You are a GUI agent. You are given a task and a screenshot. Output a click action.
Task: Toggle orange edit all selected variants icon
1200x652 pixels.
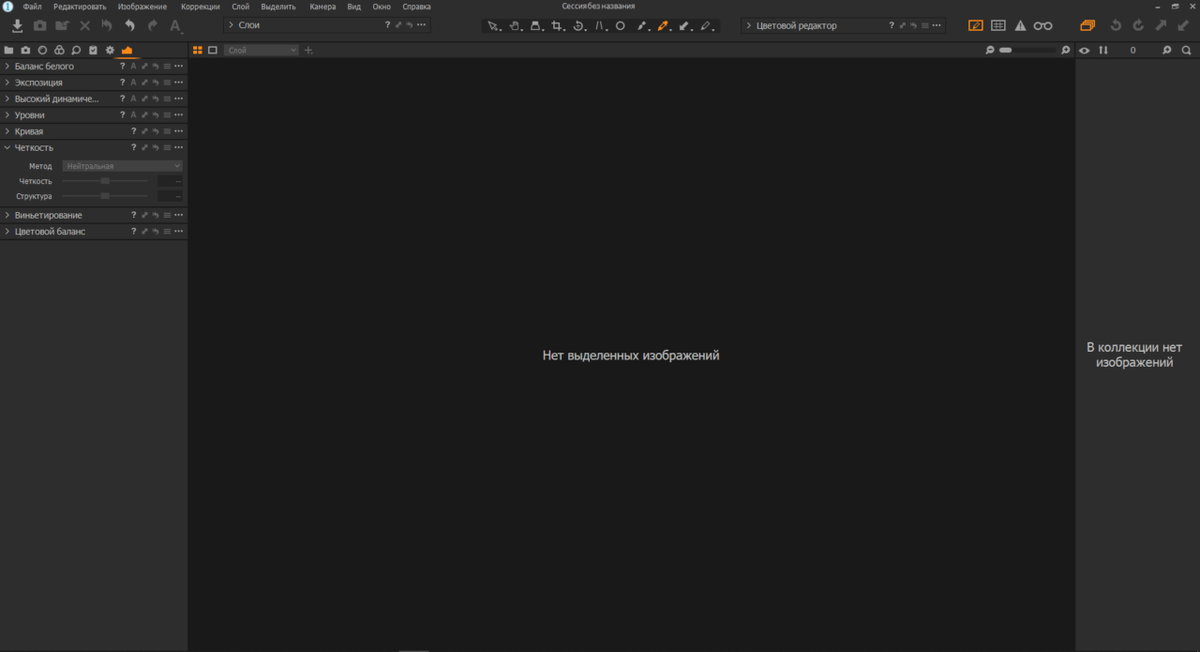(x=1088, y=25)
